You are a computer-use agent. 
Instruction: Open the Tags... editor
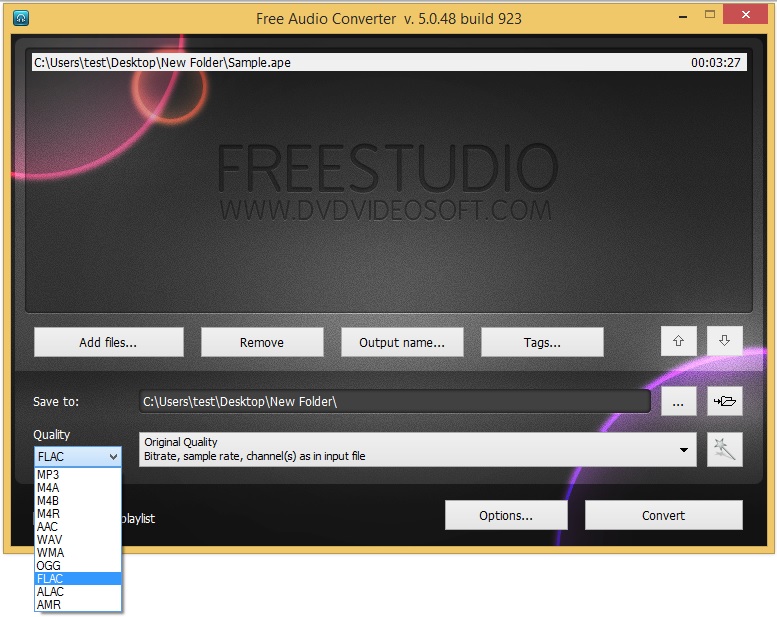[x=542, y=342]
